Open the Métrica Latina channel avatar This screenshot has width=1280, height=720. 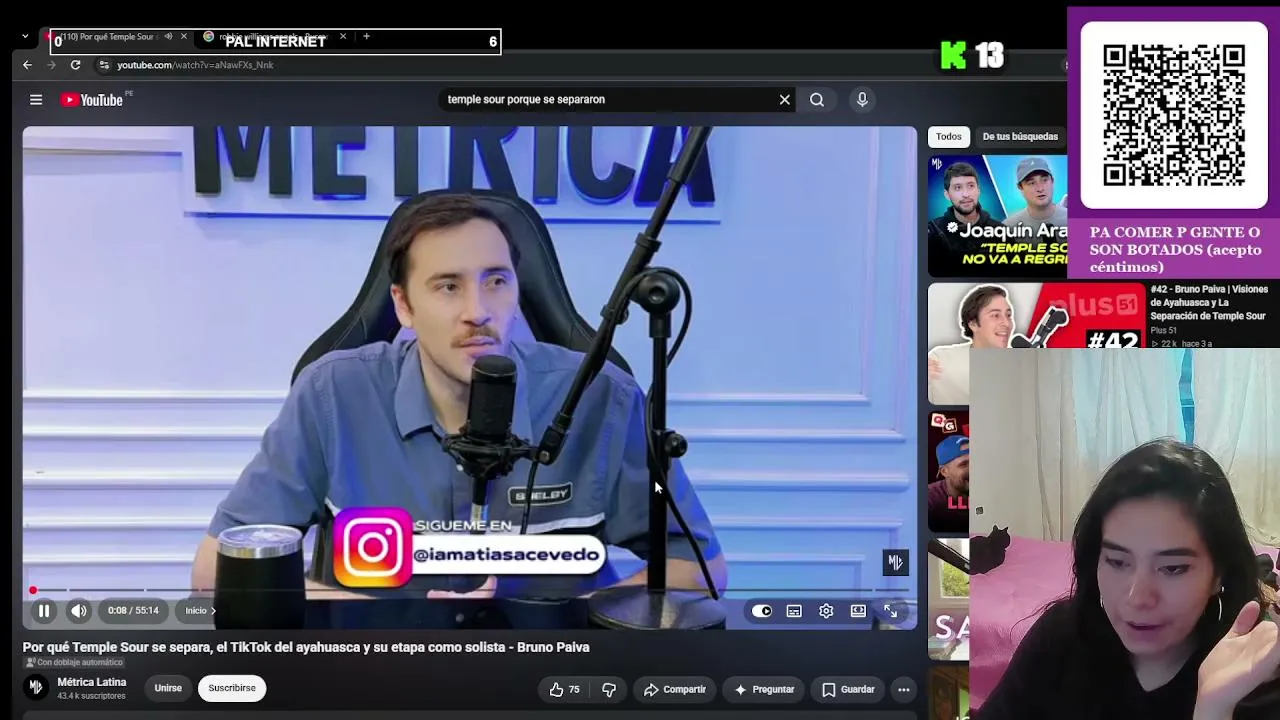click(x=36, y=687)
